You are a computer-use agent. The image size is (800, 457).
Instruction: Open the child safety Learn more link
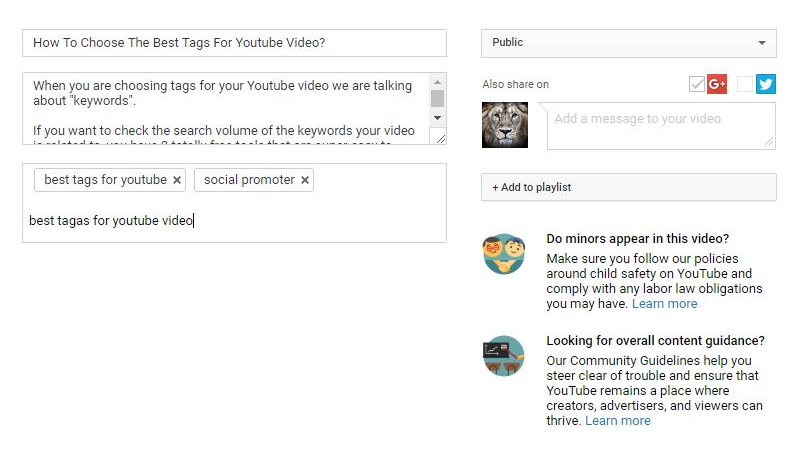point(664,304)
